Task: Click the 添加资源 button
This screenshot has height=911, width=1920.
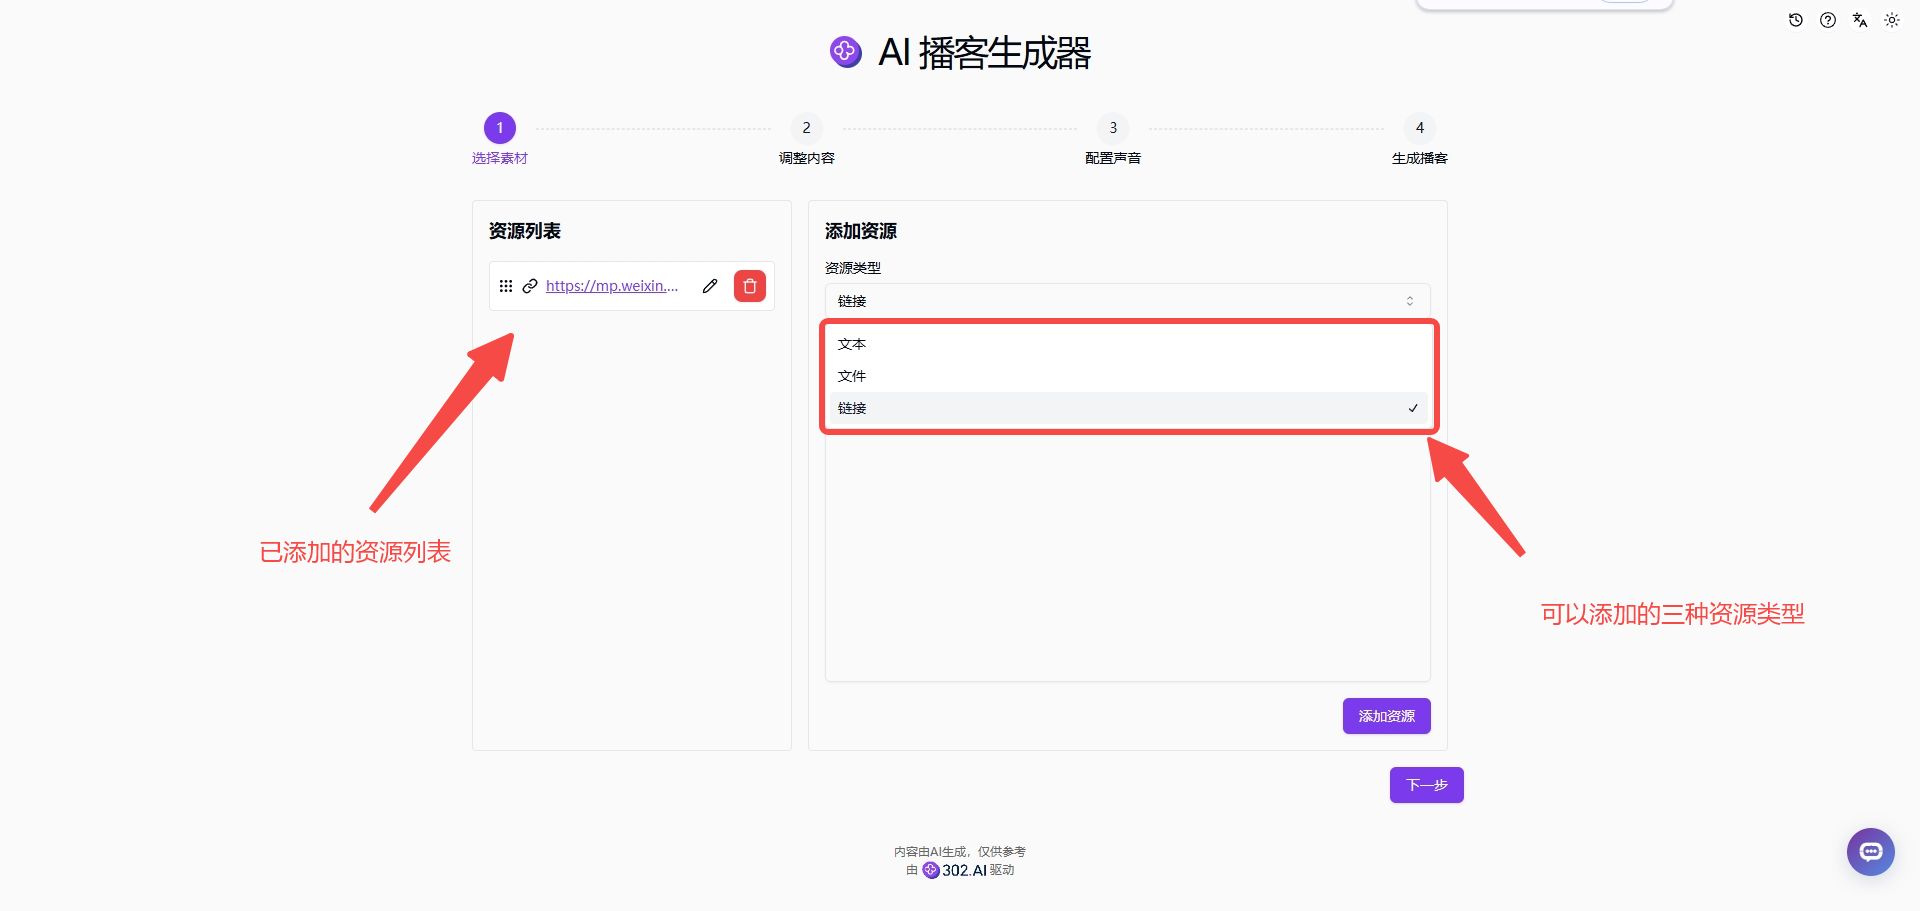Action: (1386, 716)
